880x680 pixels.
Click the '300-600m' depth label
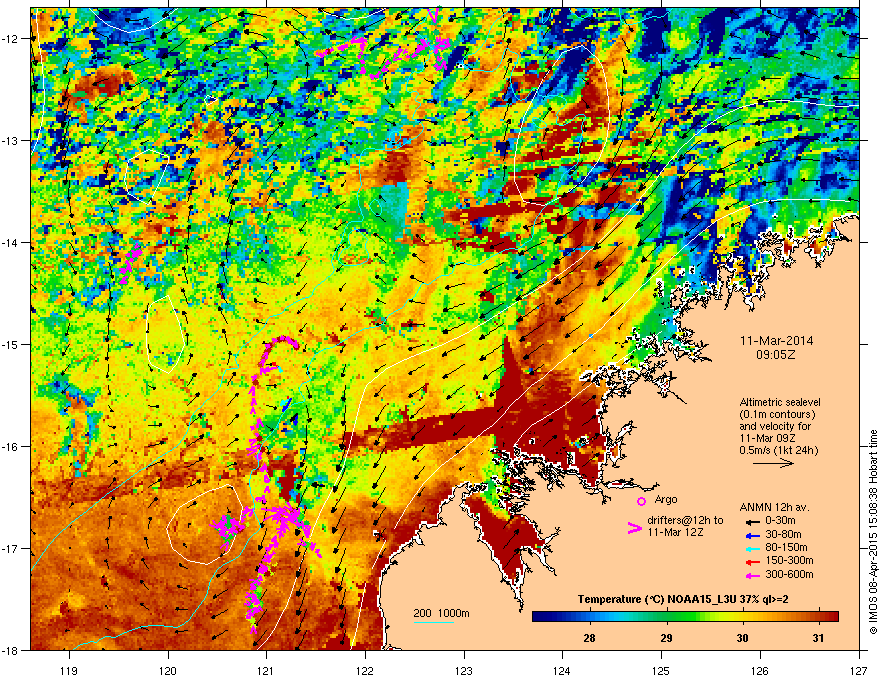[x=789, y=575]
